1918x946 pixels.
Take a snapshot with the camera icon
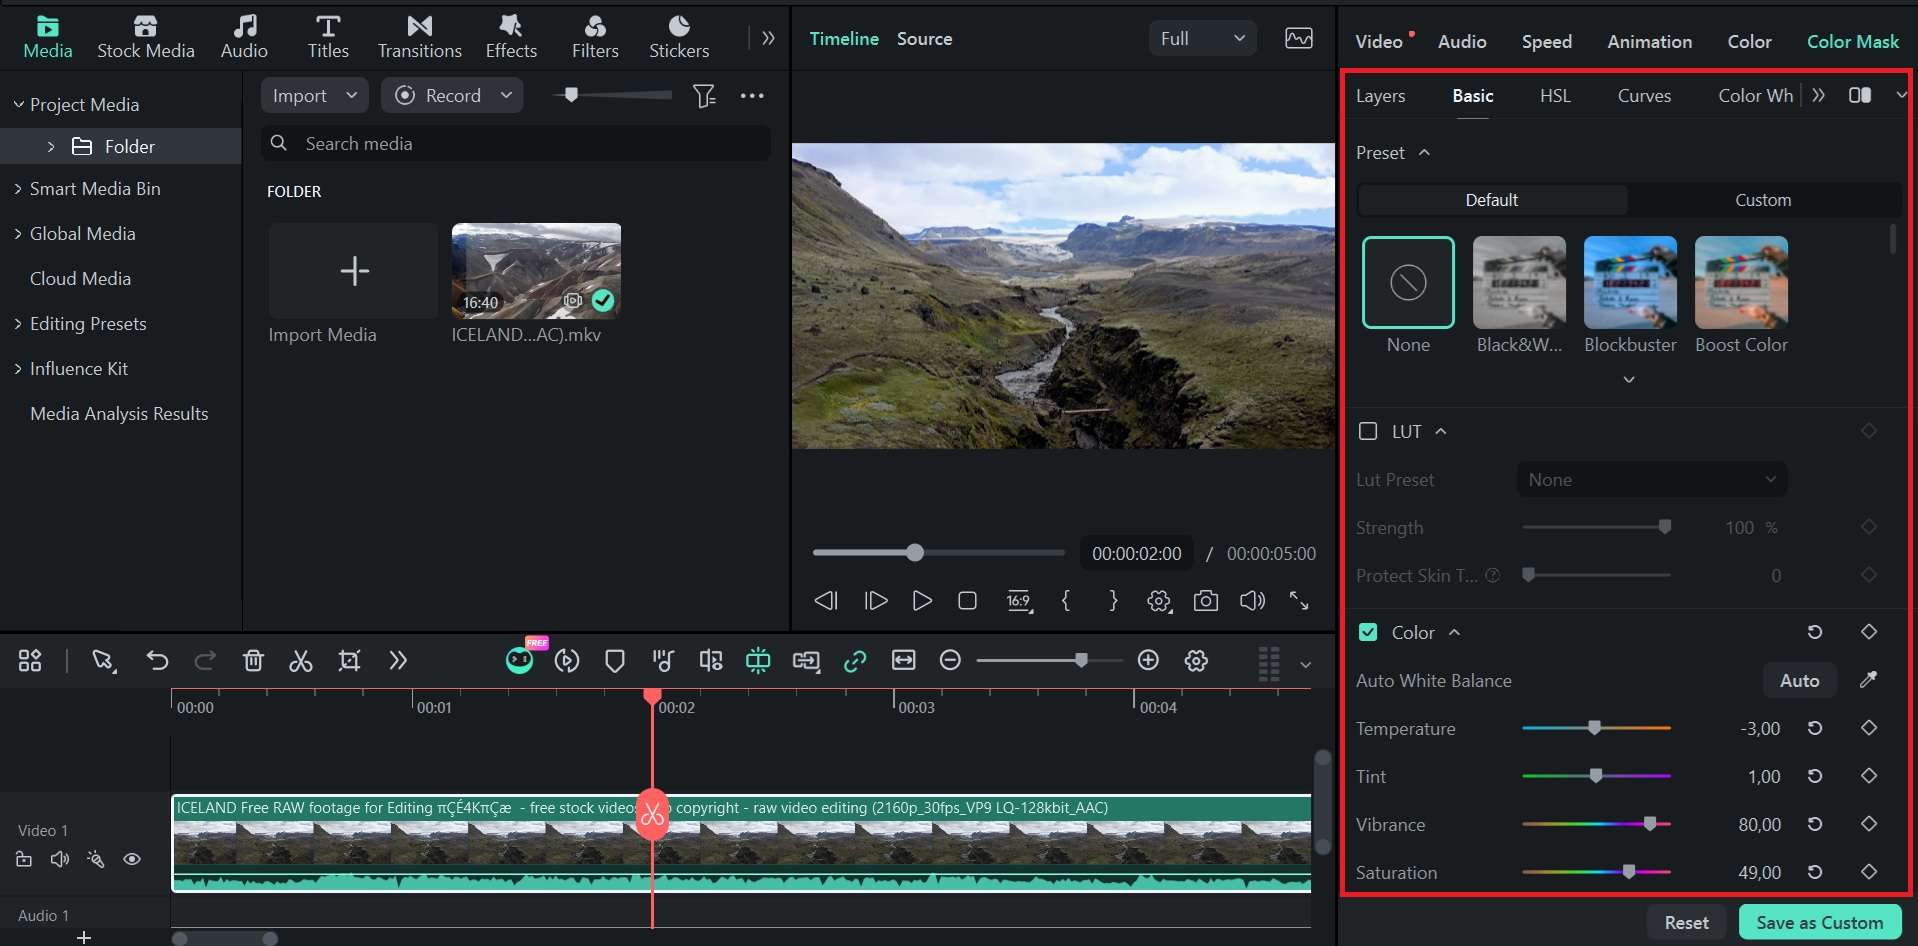(1206, 601)
